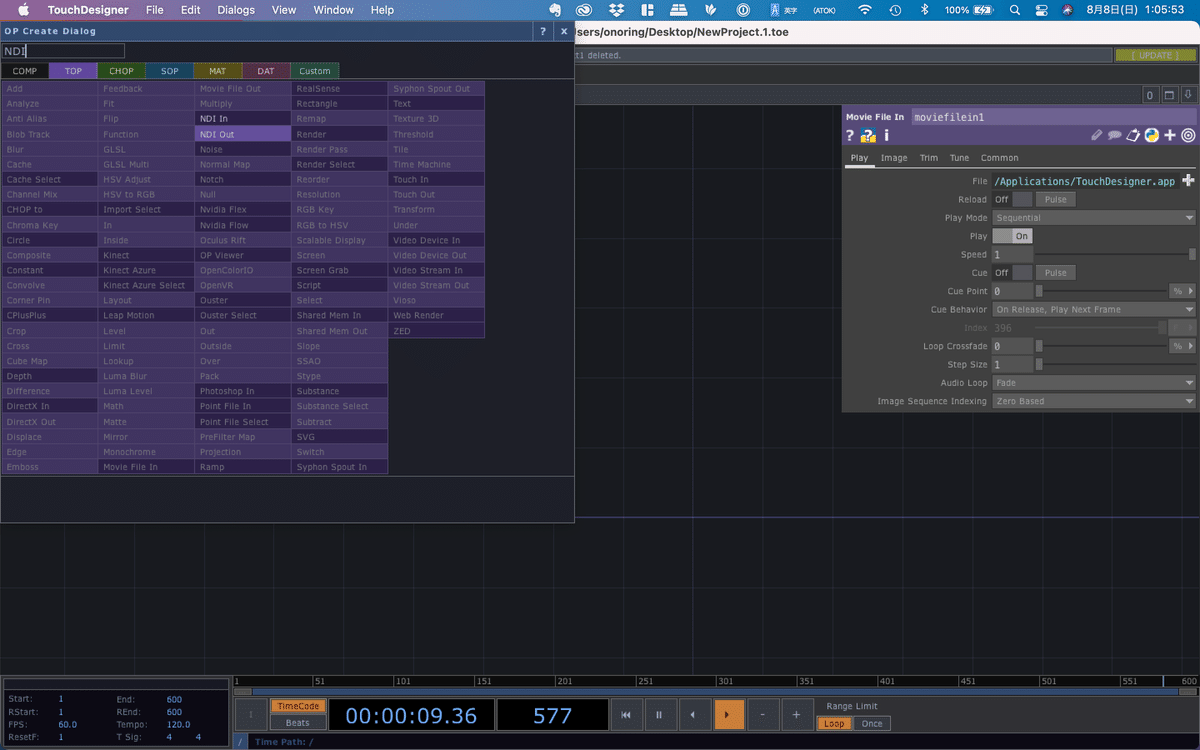1200x750 pixels.
Task: Open the Audio Loop dropdown
Action: click(x=1094, y=382)
